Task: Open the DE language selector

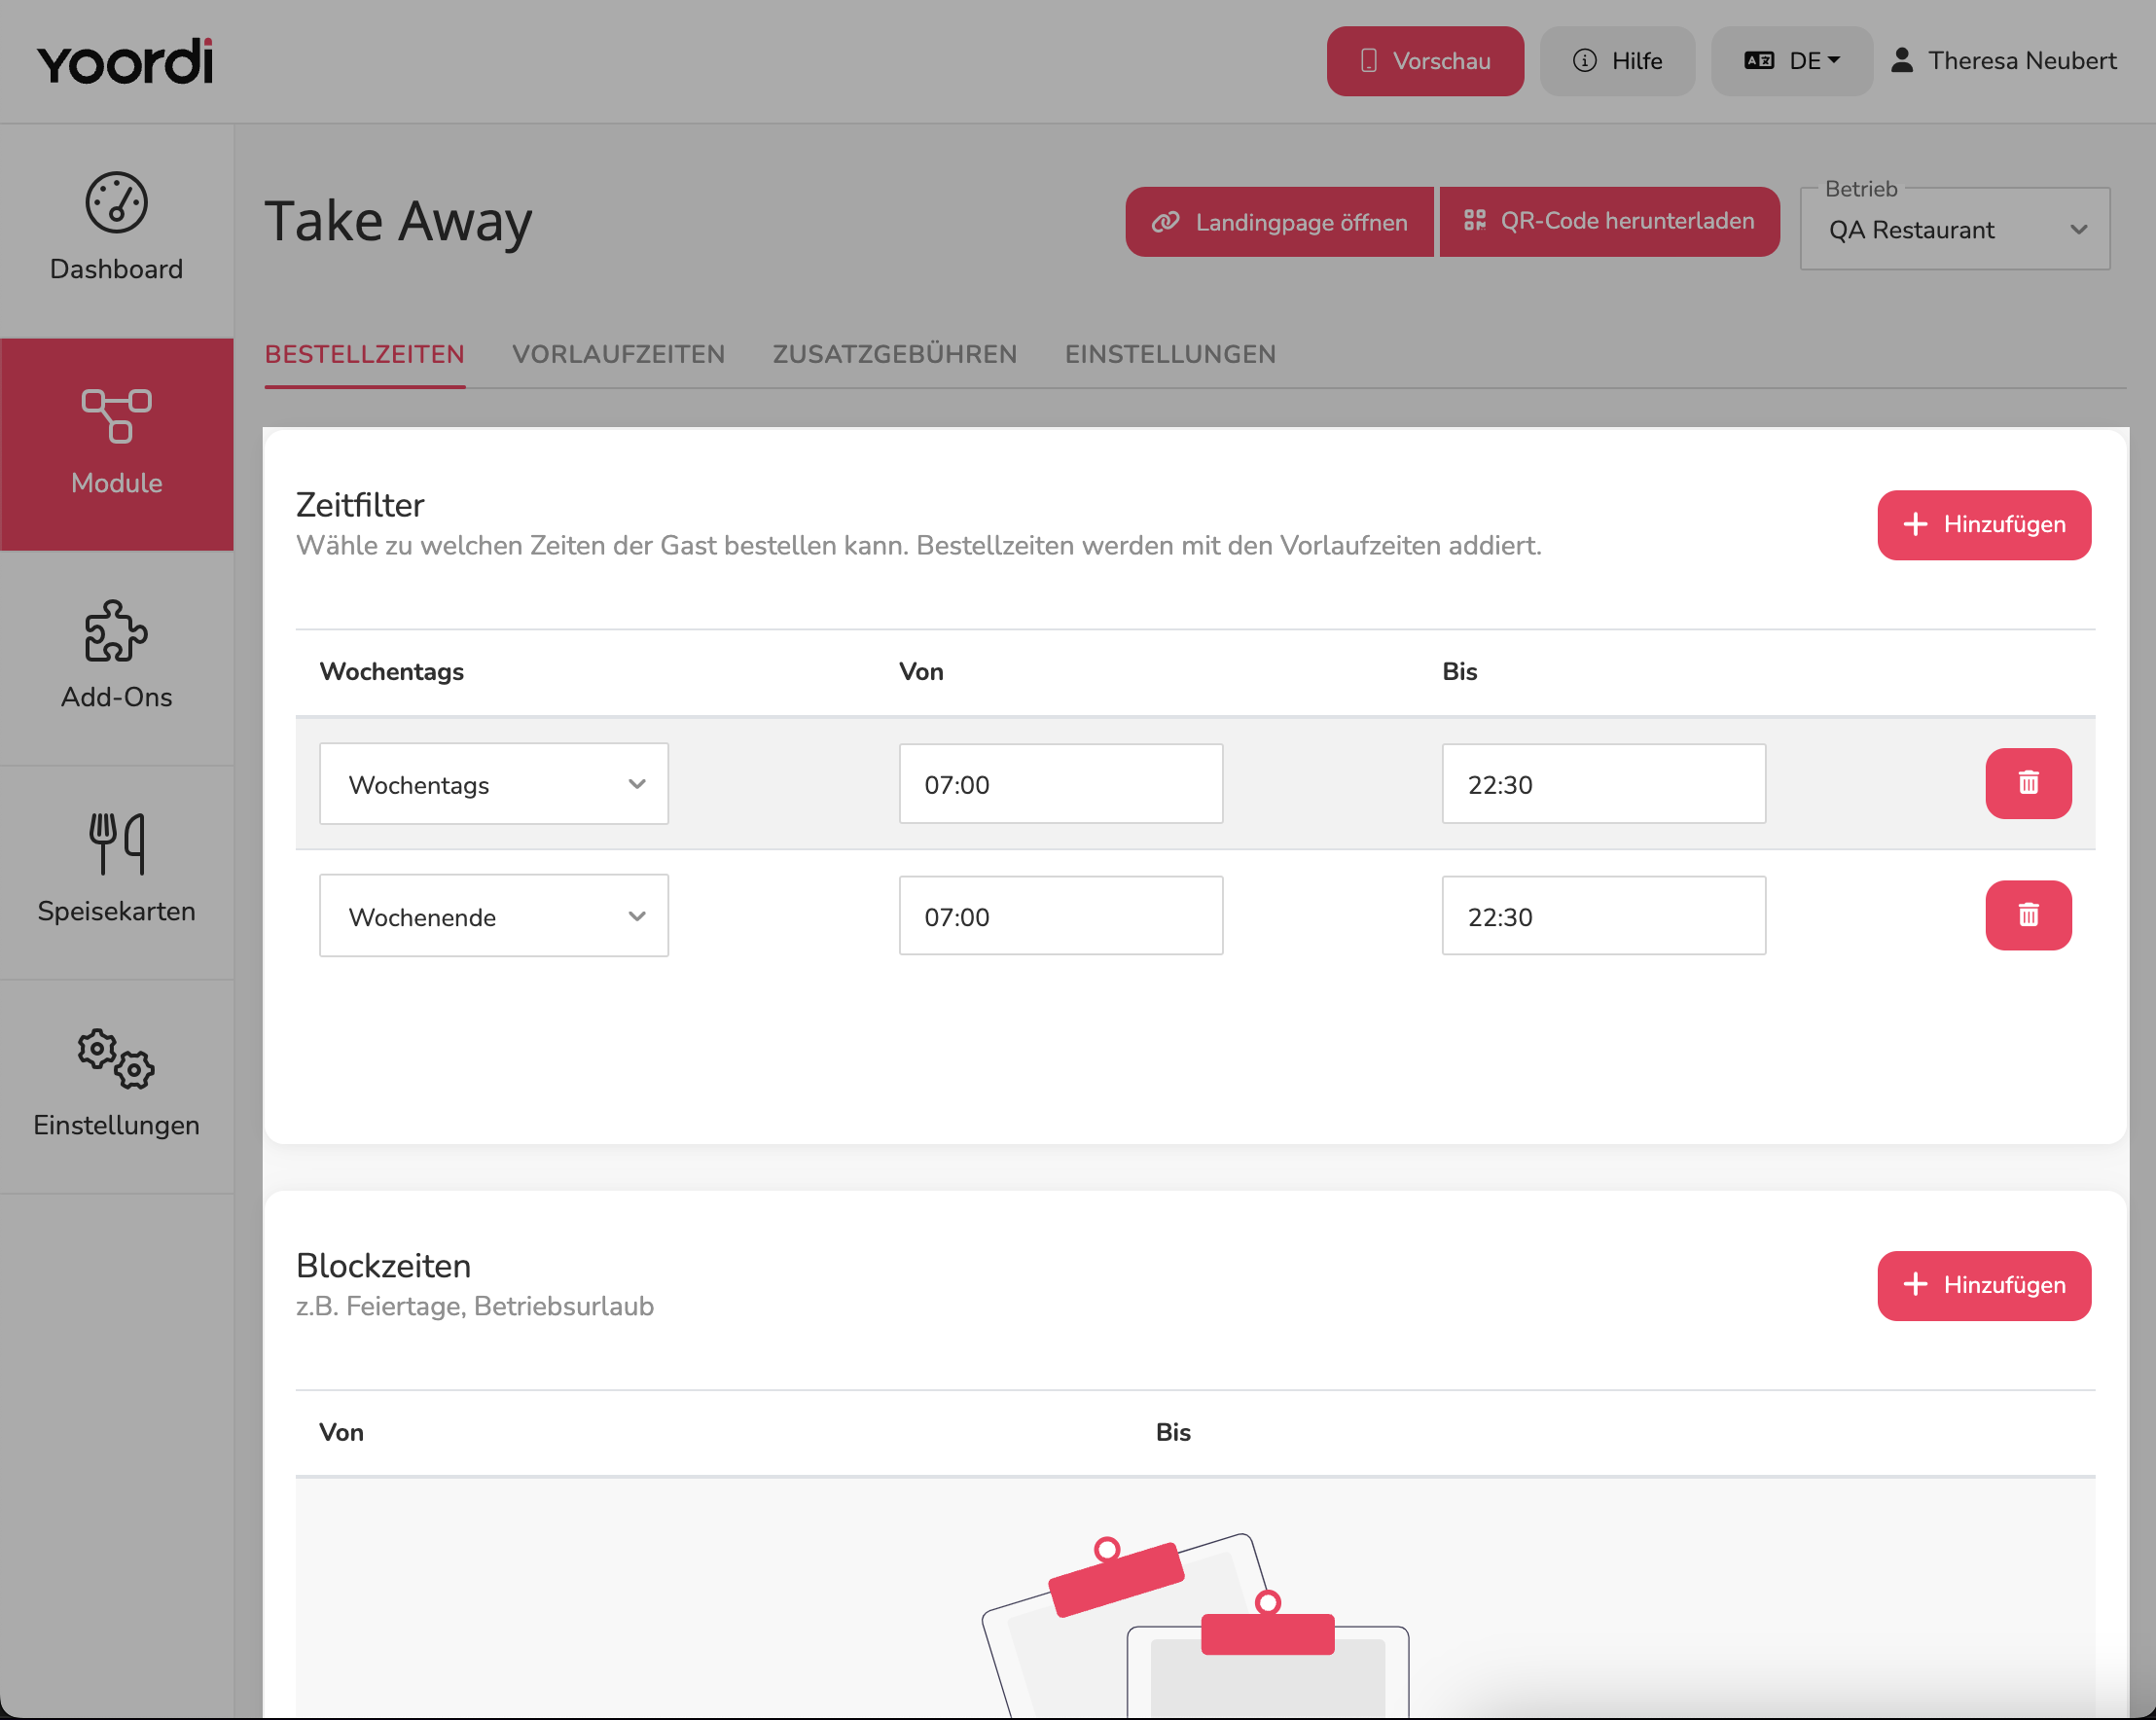Action: coord(1791,61)
